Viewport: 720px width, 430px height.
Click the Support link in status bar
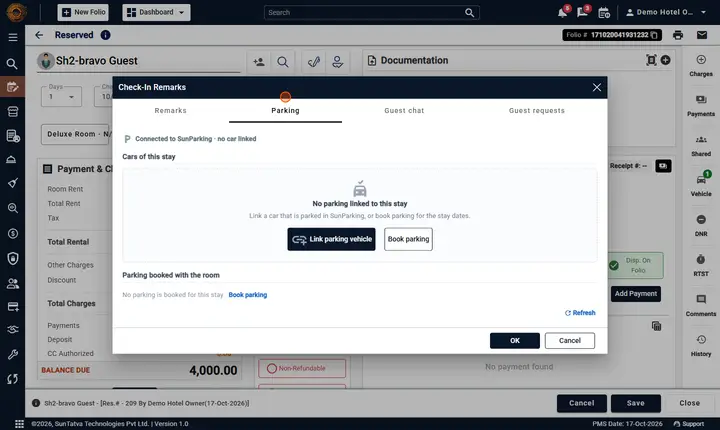(x=689, y=424)
